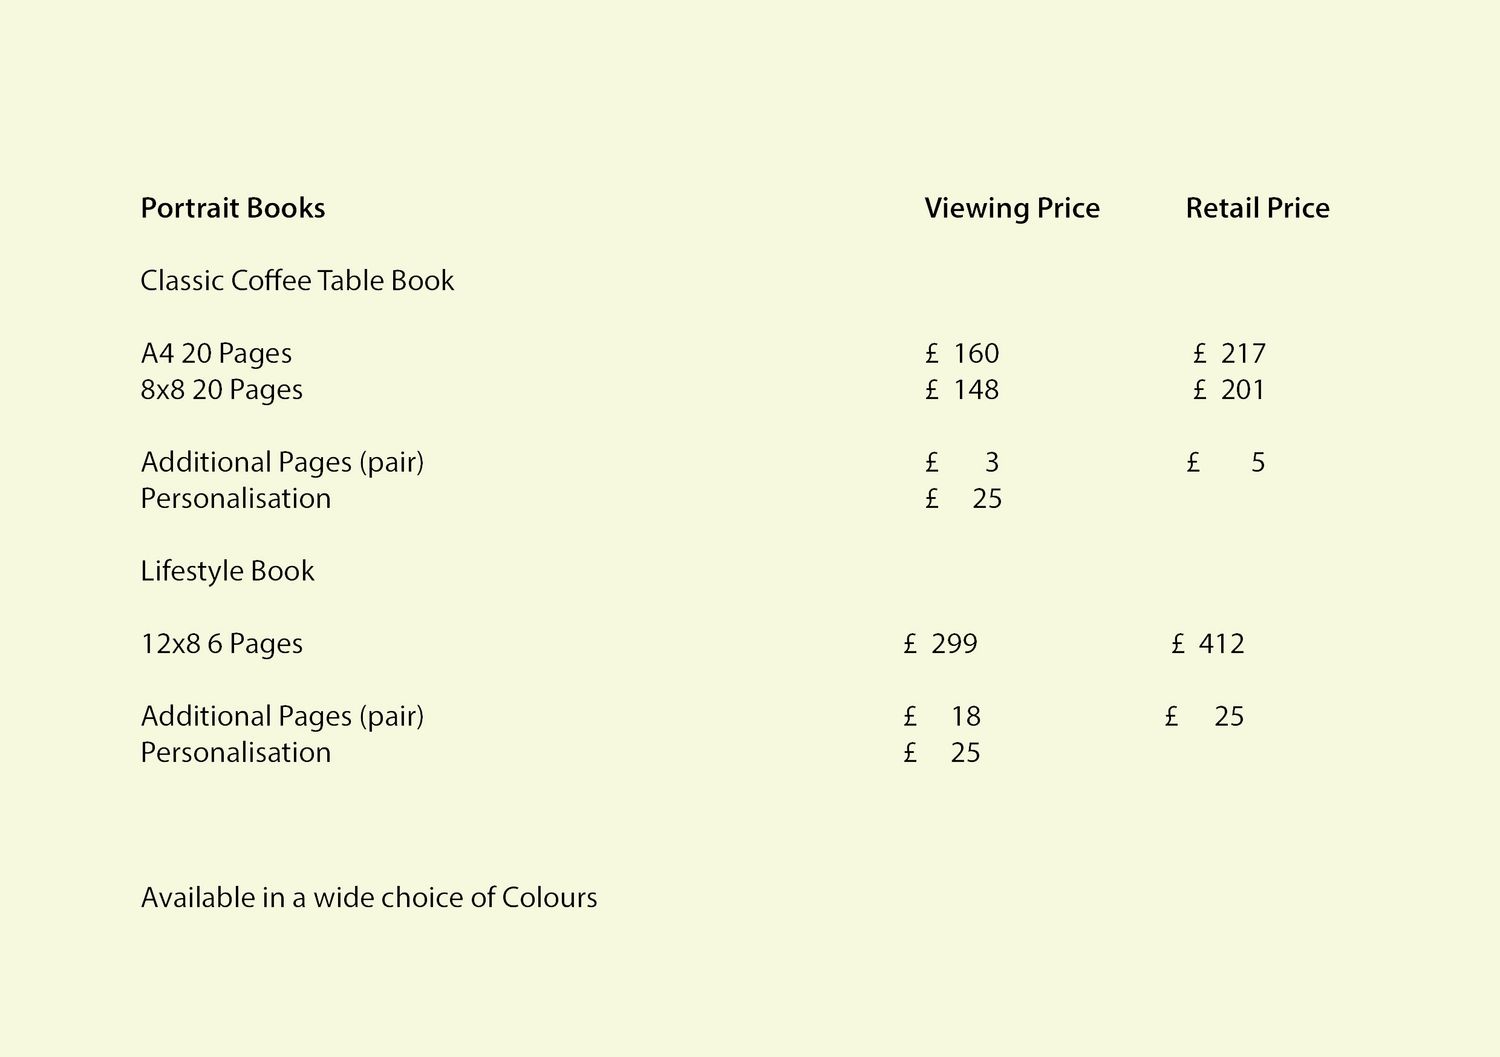
Task: Click the £148 viewing price
Action: (x=962, y=390)
